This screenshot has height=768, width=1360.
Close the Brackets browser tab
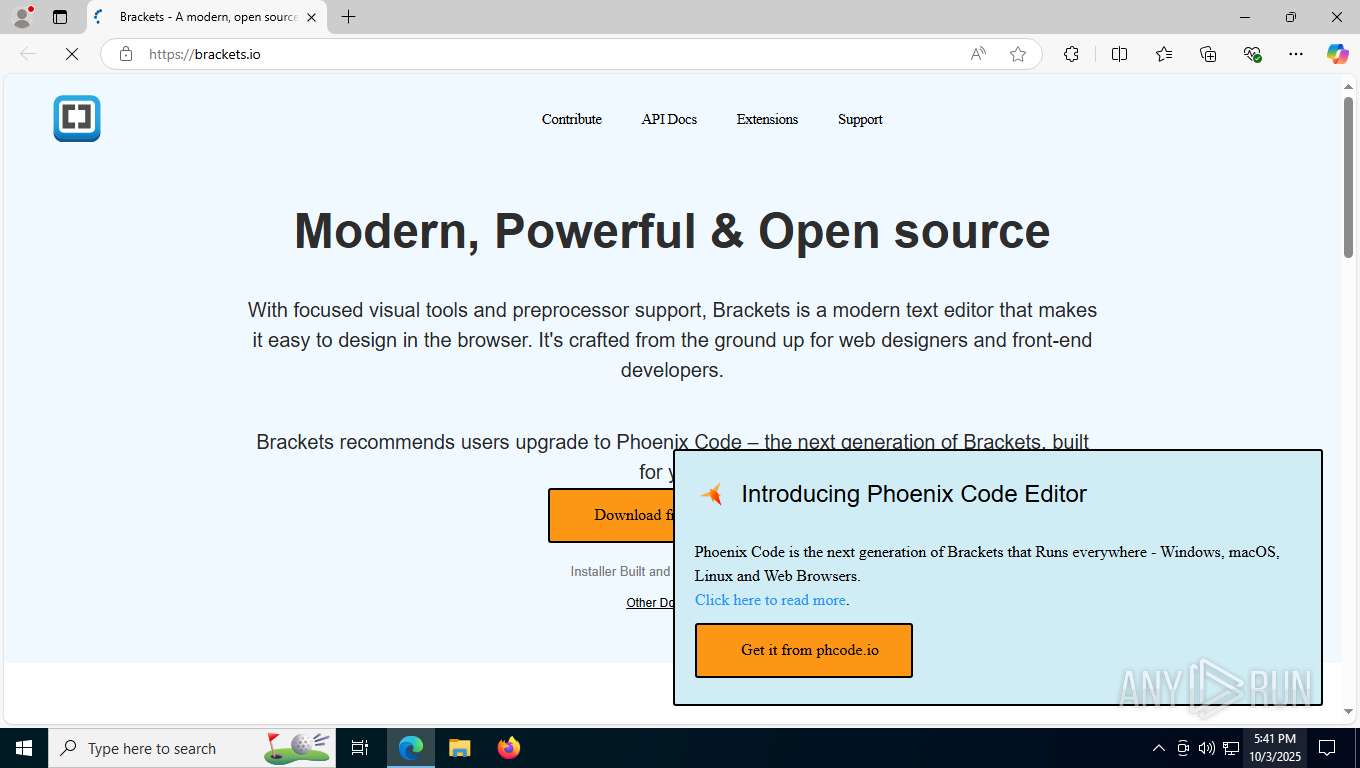pyautogui.click(x=311, y=17)
